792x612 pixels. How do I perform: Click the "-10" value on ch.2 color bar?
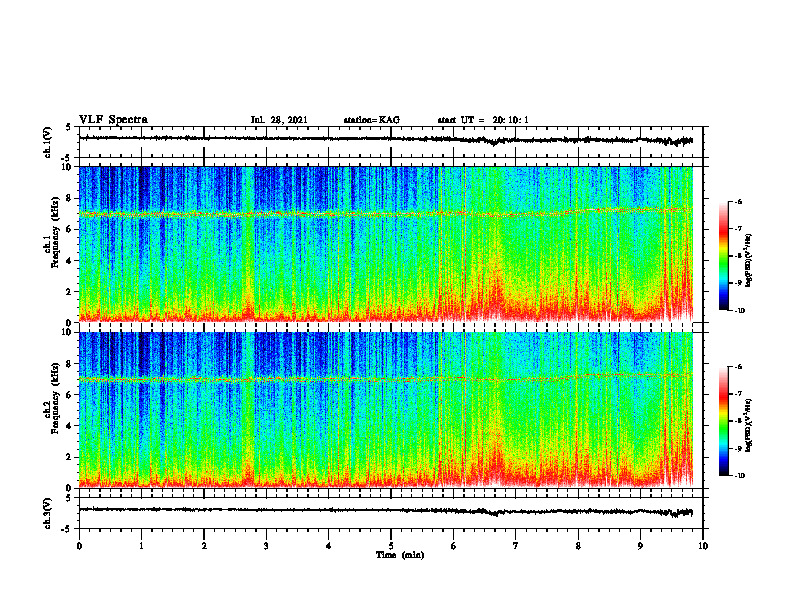click(x=739, y=476)
